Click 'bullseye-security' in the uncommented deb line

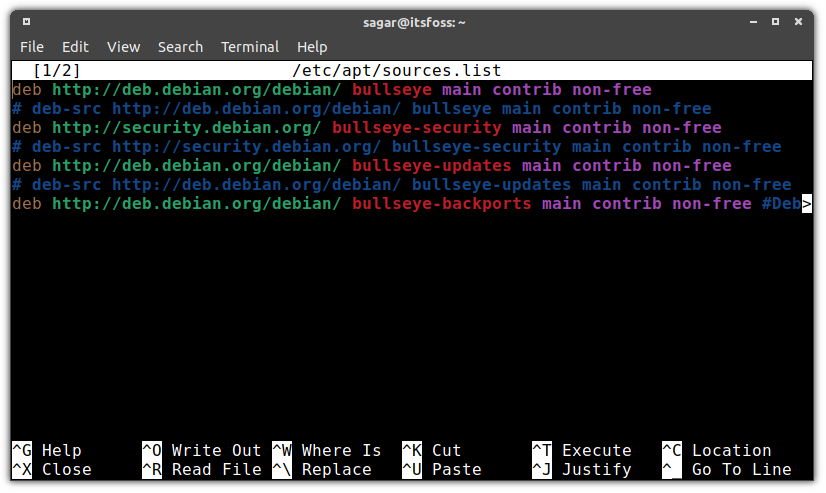pos(417,127)
